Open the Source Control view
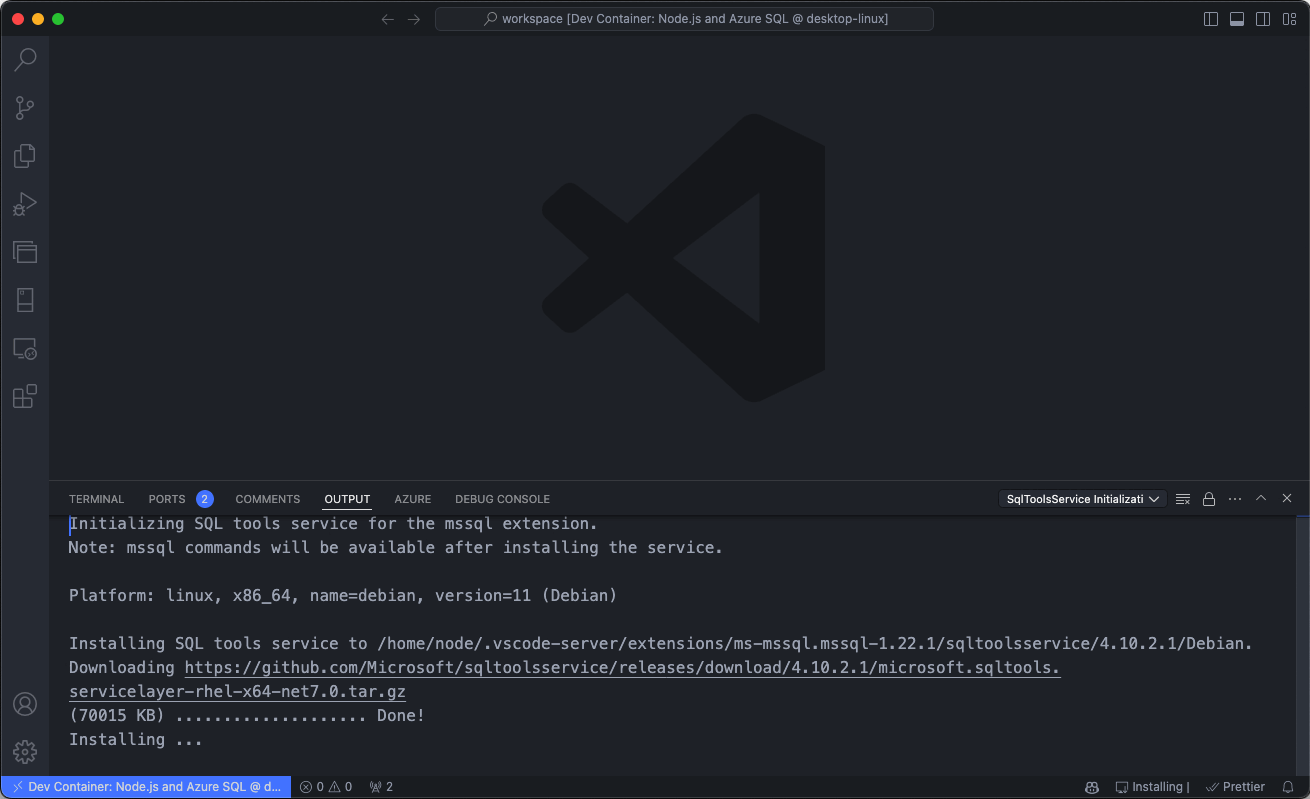The image size is (1310, 799). (24, 107)
